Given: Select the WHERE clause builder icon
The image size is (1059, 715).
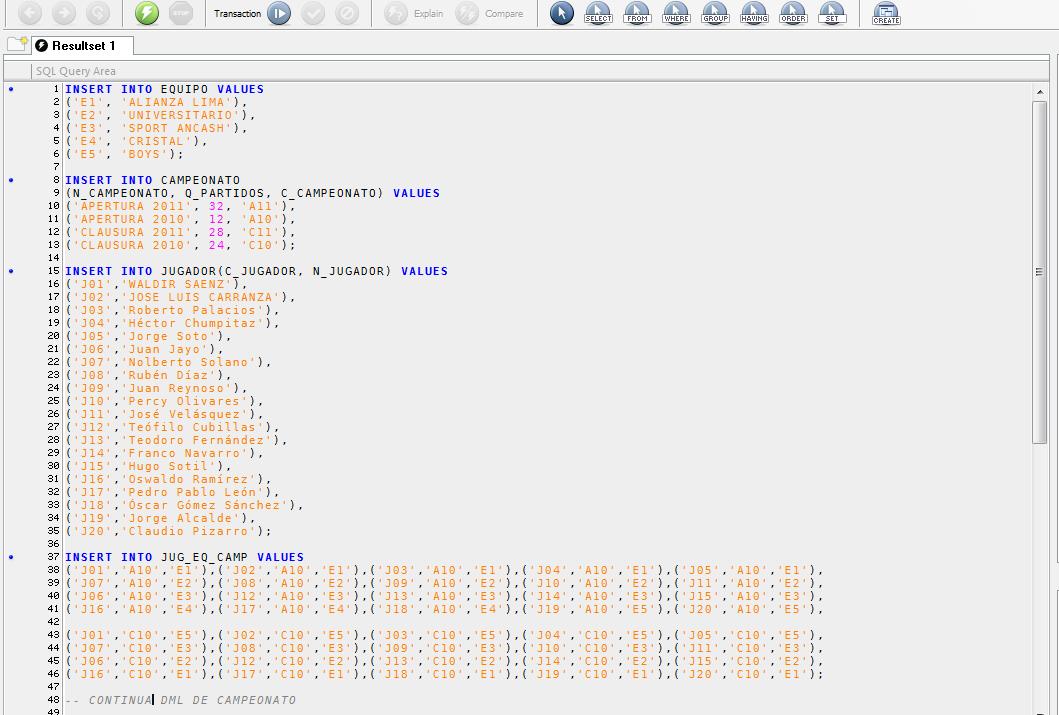Looking at the screenshot, I should 675,13.
